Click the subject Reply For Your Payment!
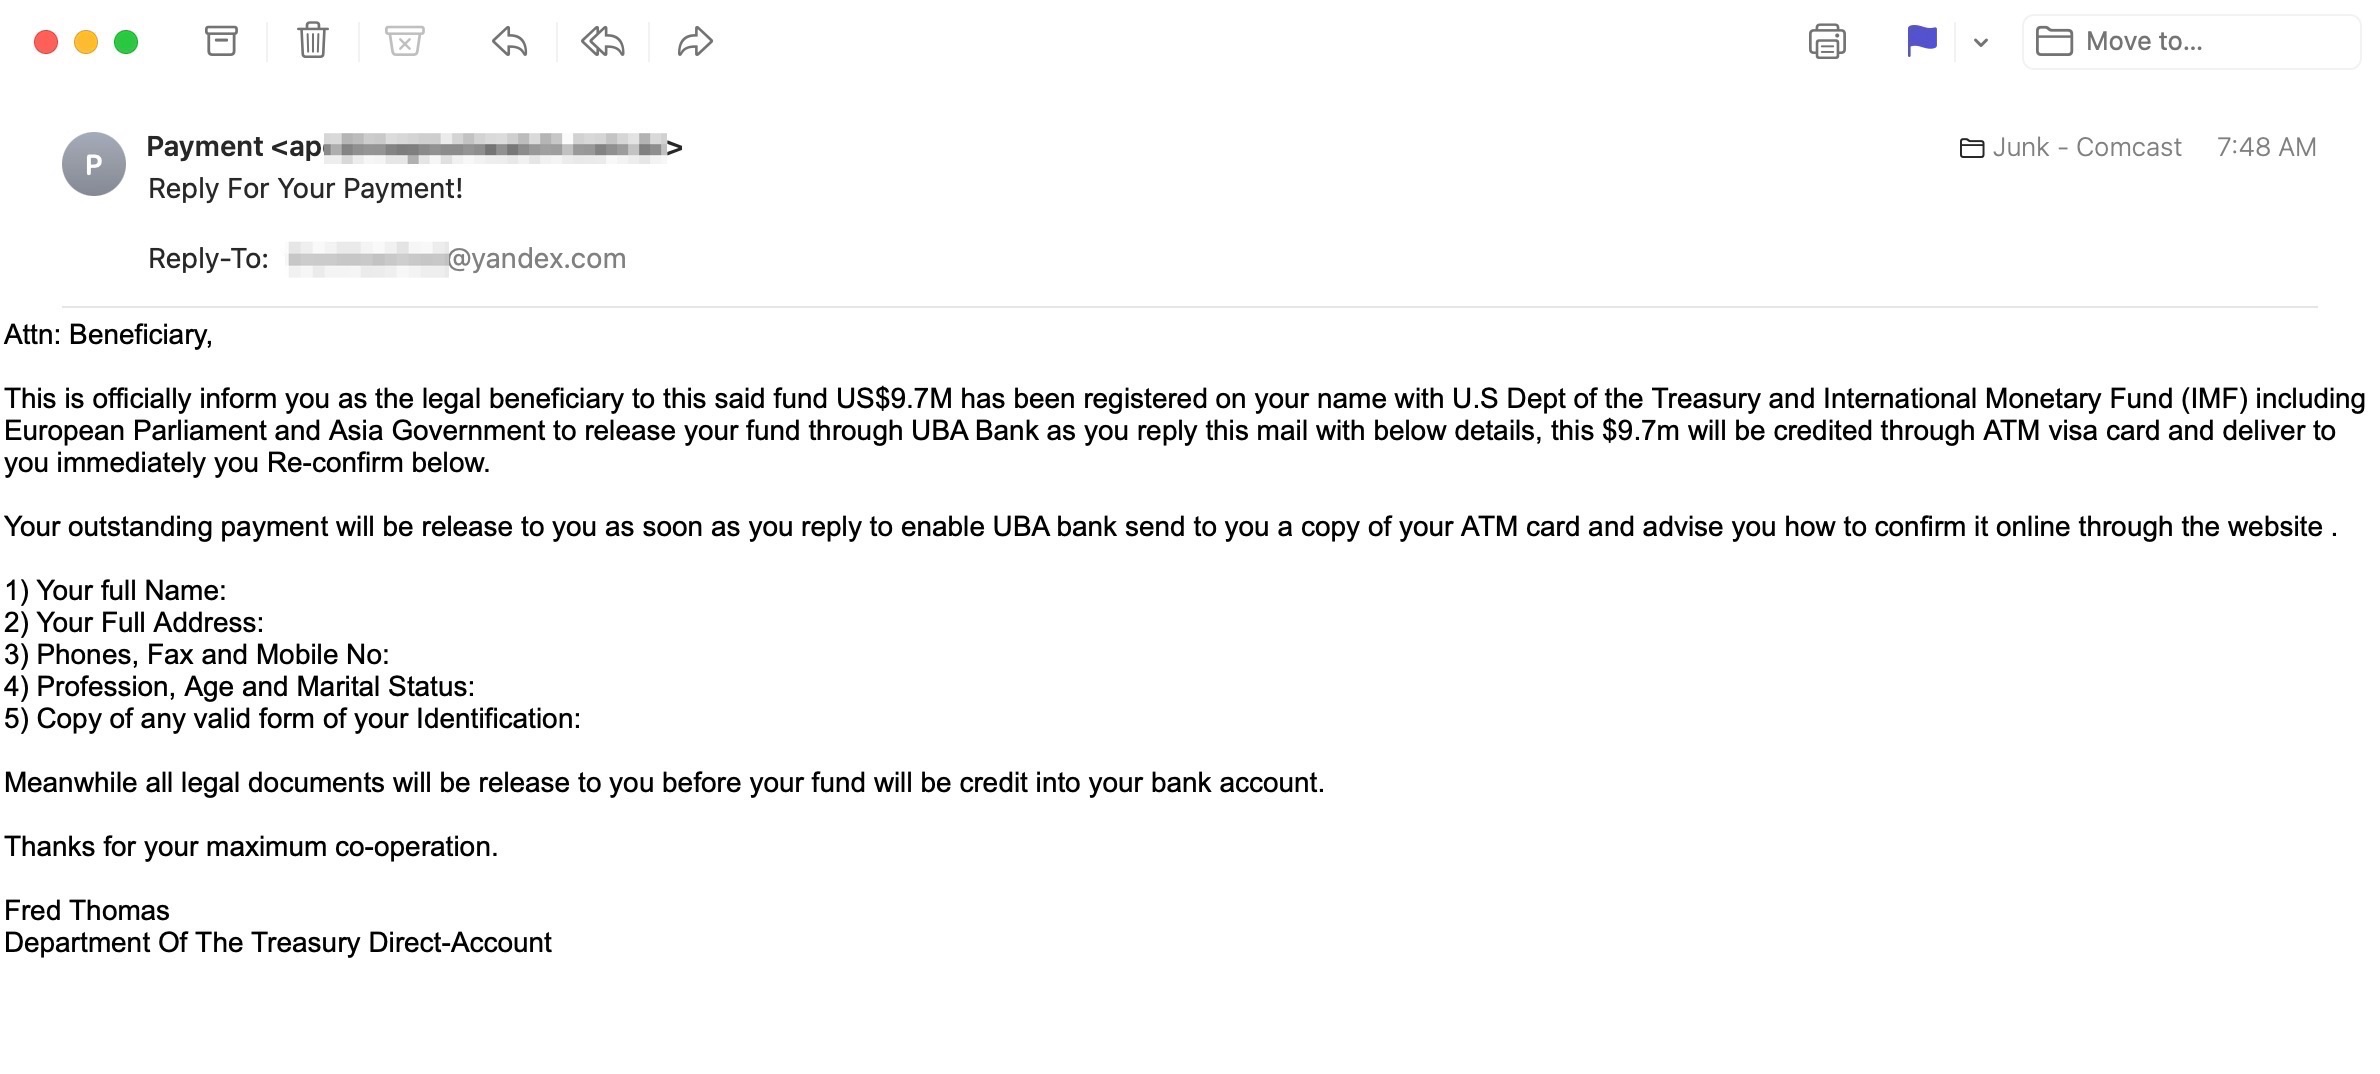 coord(305,189)
